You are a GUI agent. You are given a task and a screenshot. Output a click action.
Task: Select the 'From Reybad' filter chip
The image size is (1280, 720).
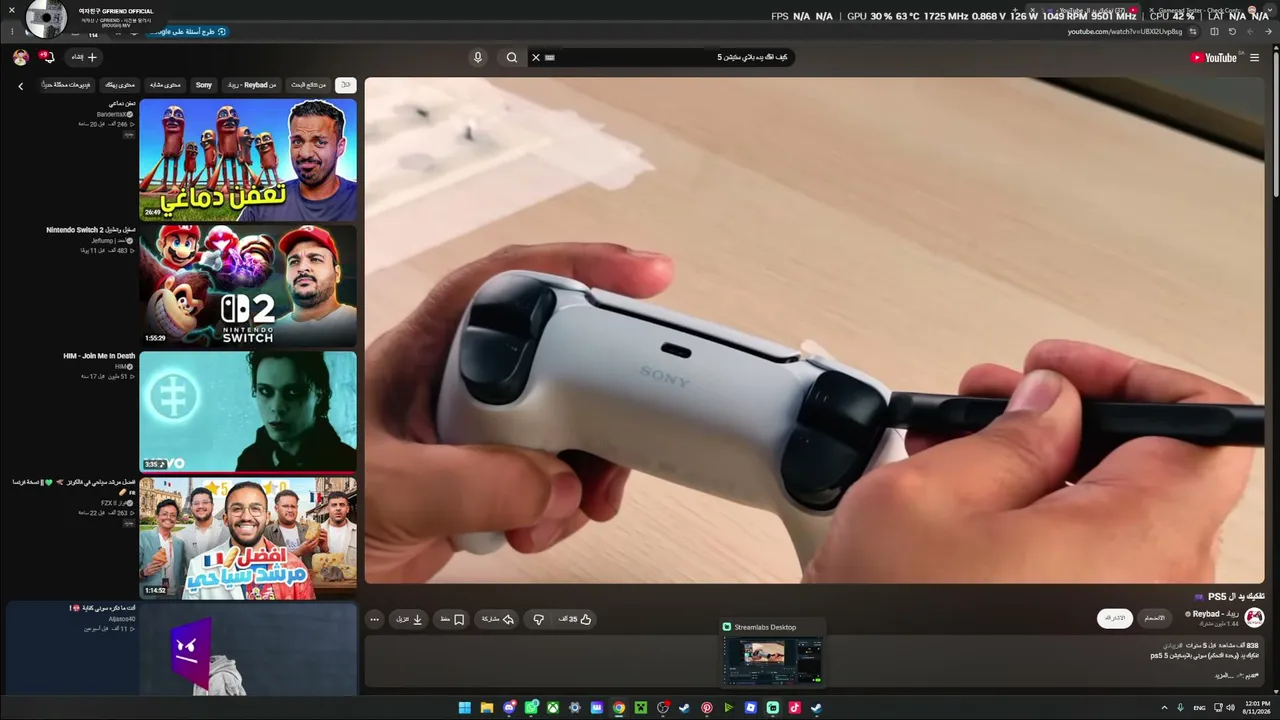251,85
